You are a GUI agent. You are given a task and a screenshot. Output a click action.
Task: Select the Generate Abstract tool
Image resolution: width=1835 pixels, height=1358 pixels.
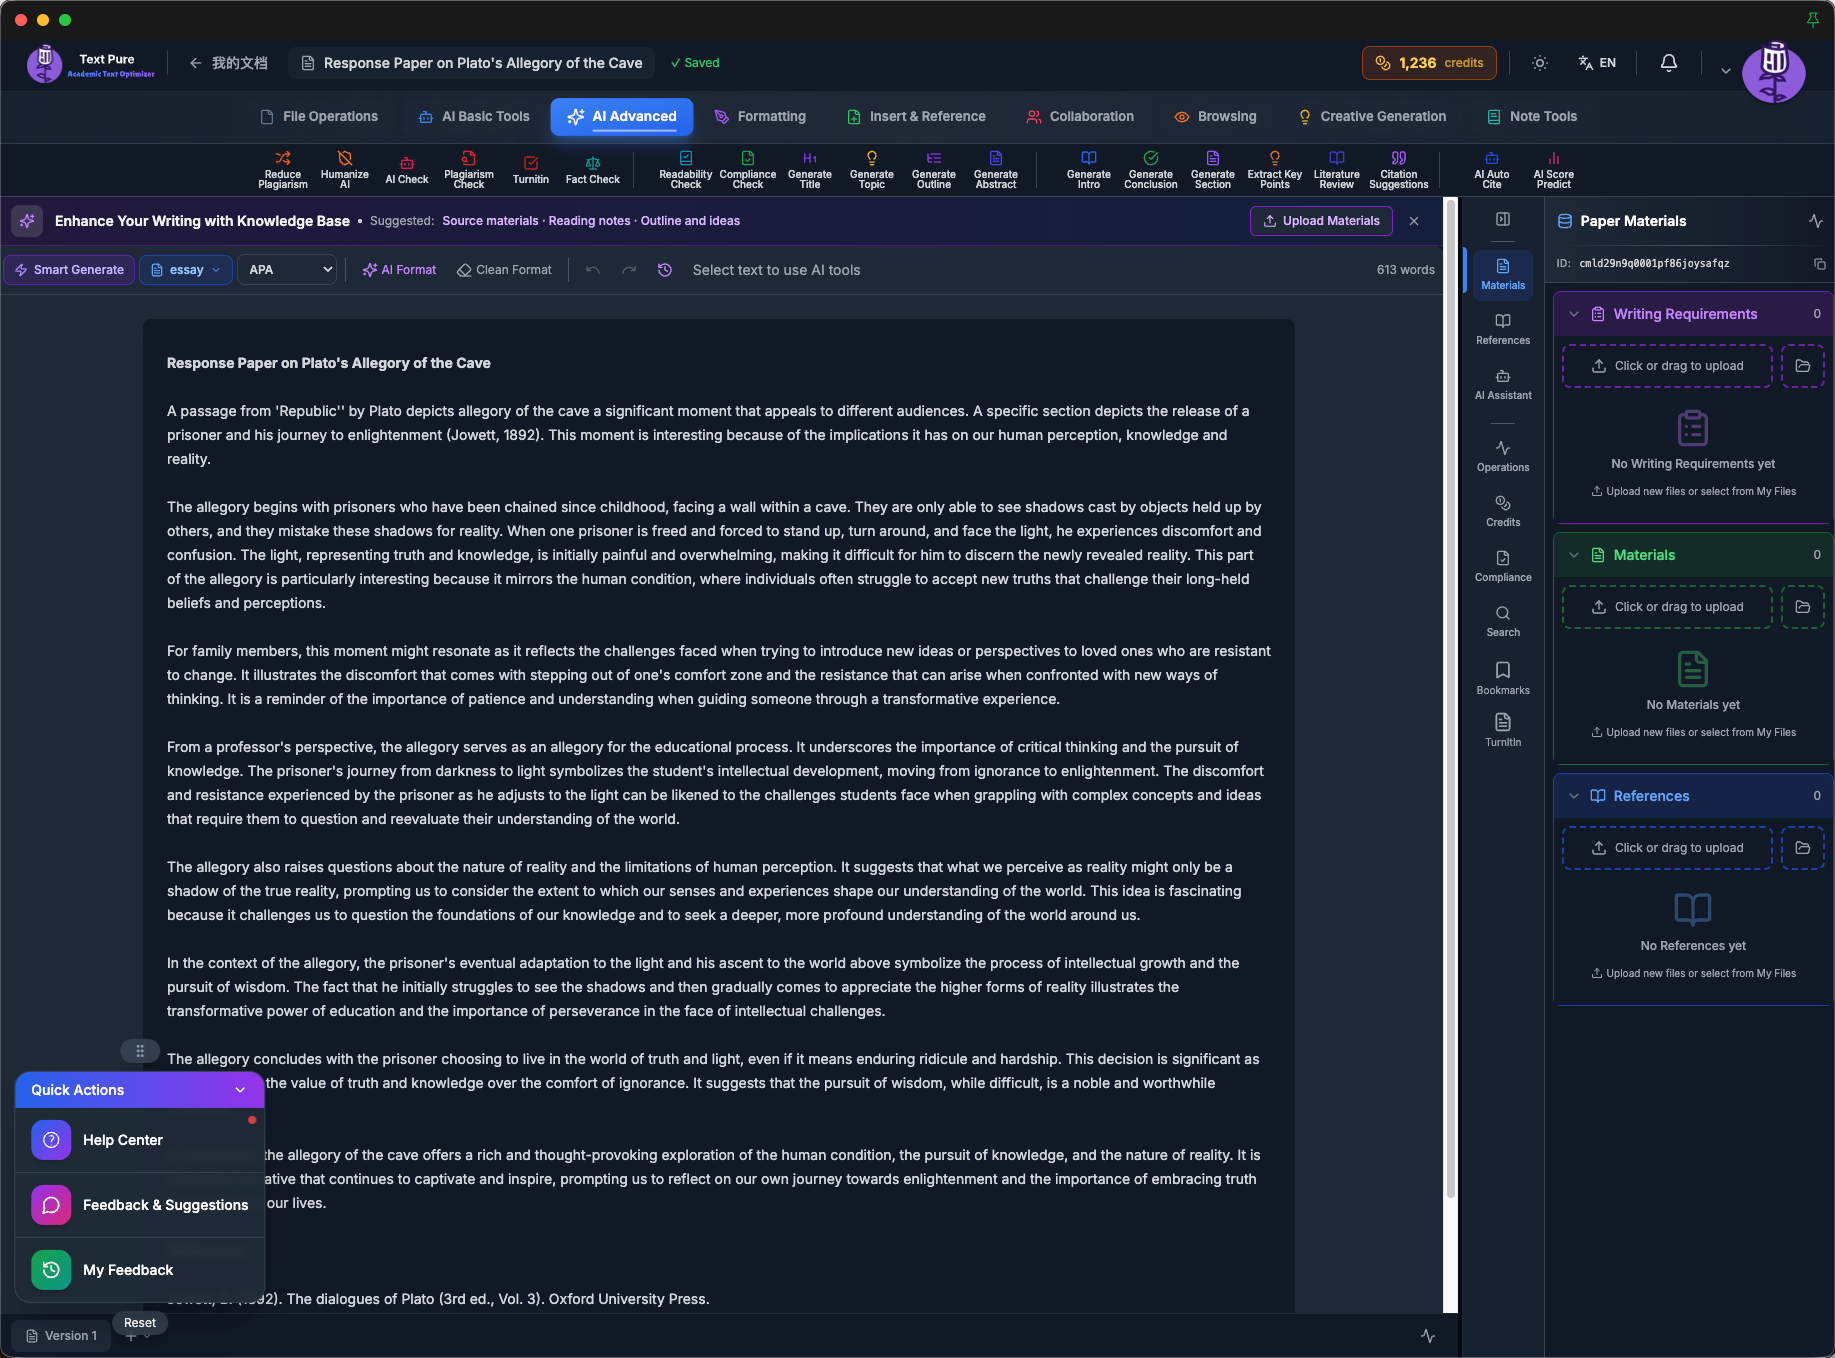(x=995, y=169)
